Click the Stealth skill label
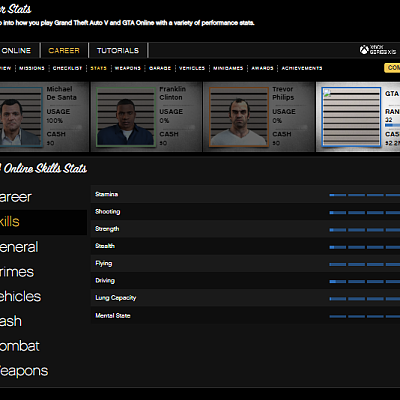The height and width of the screenshot is (400, 400). coord(105,246)
